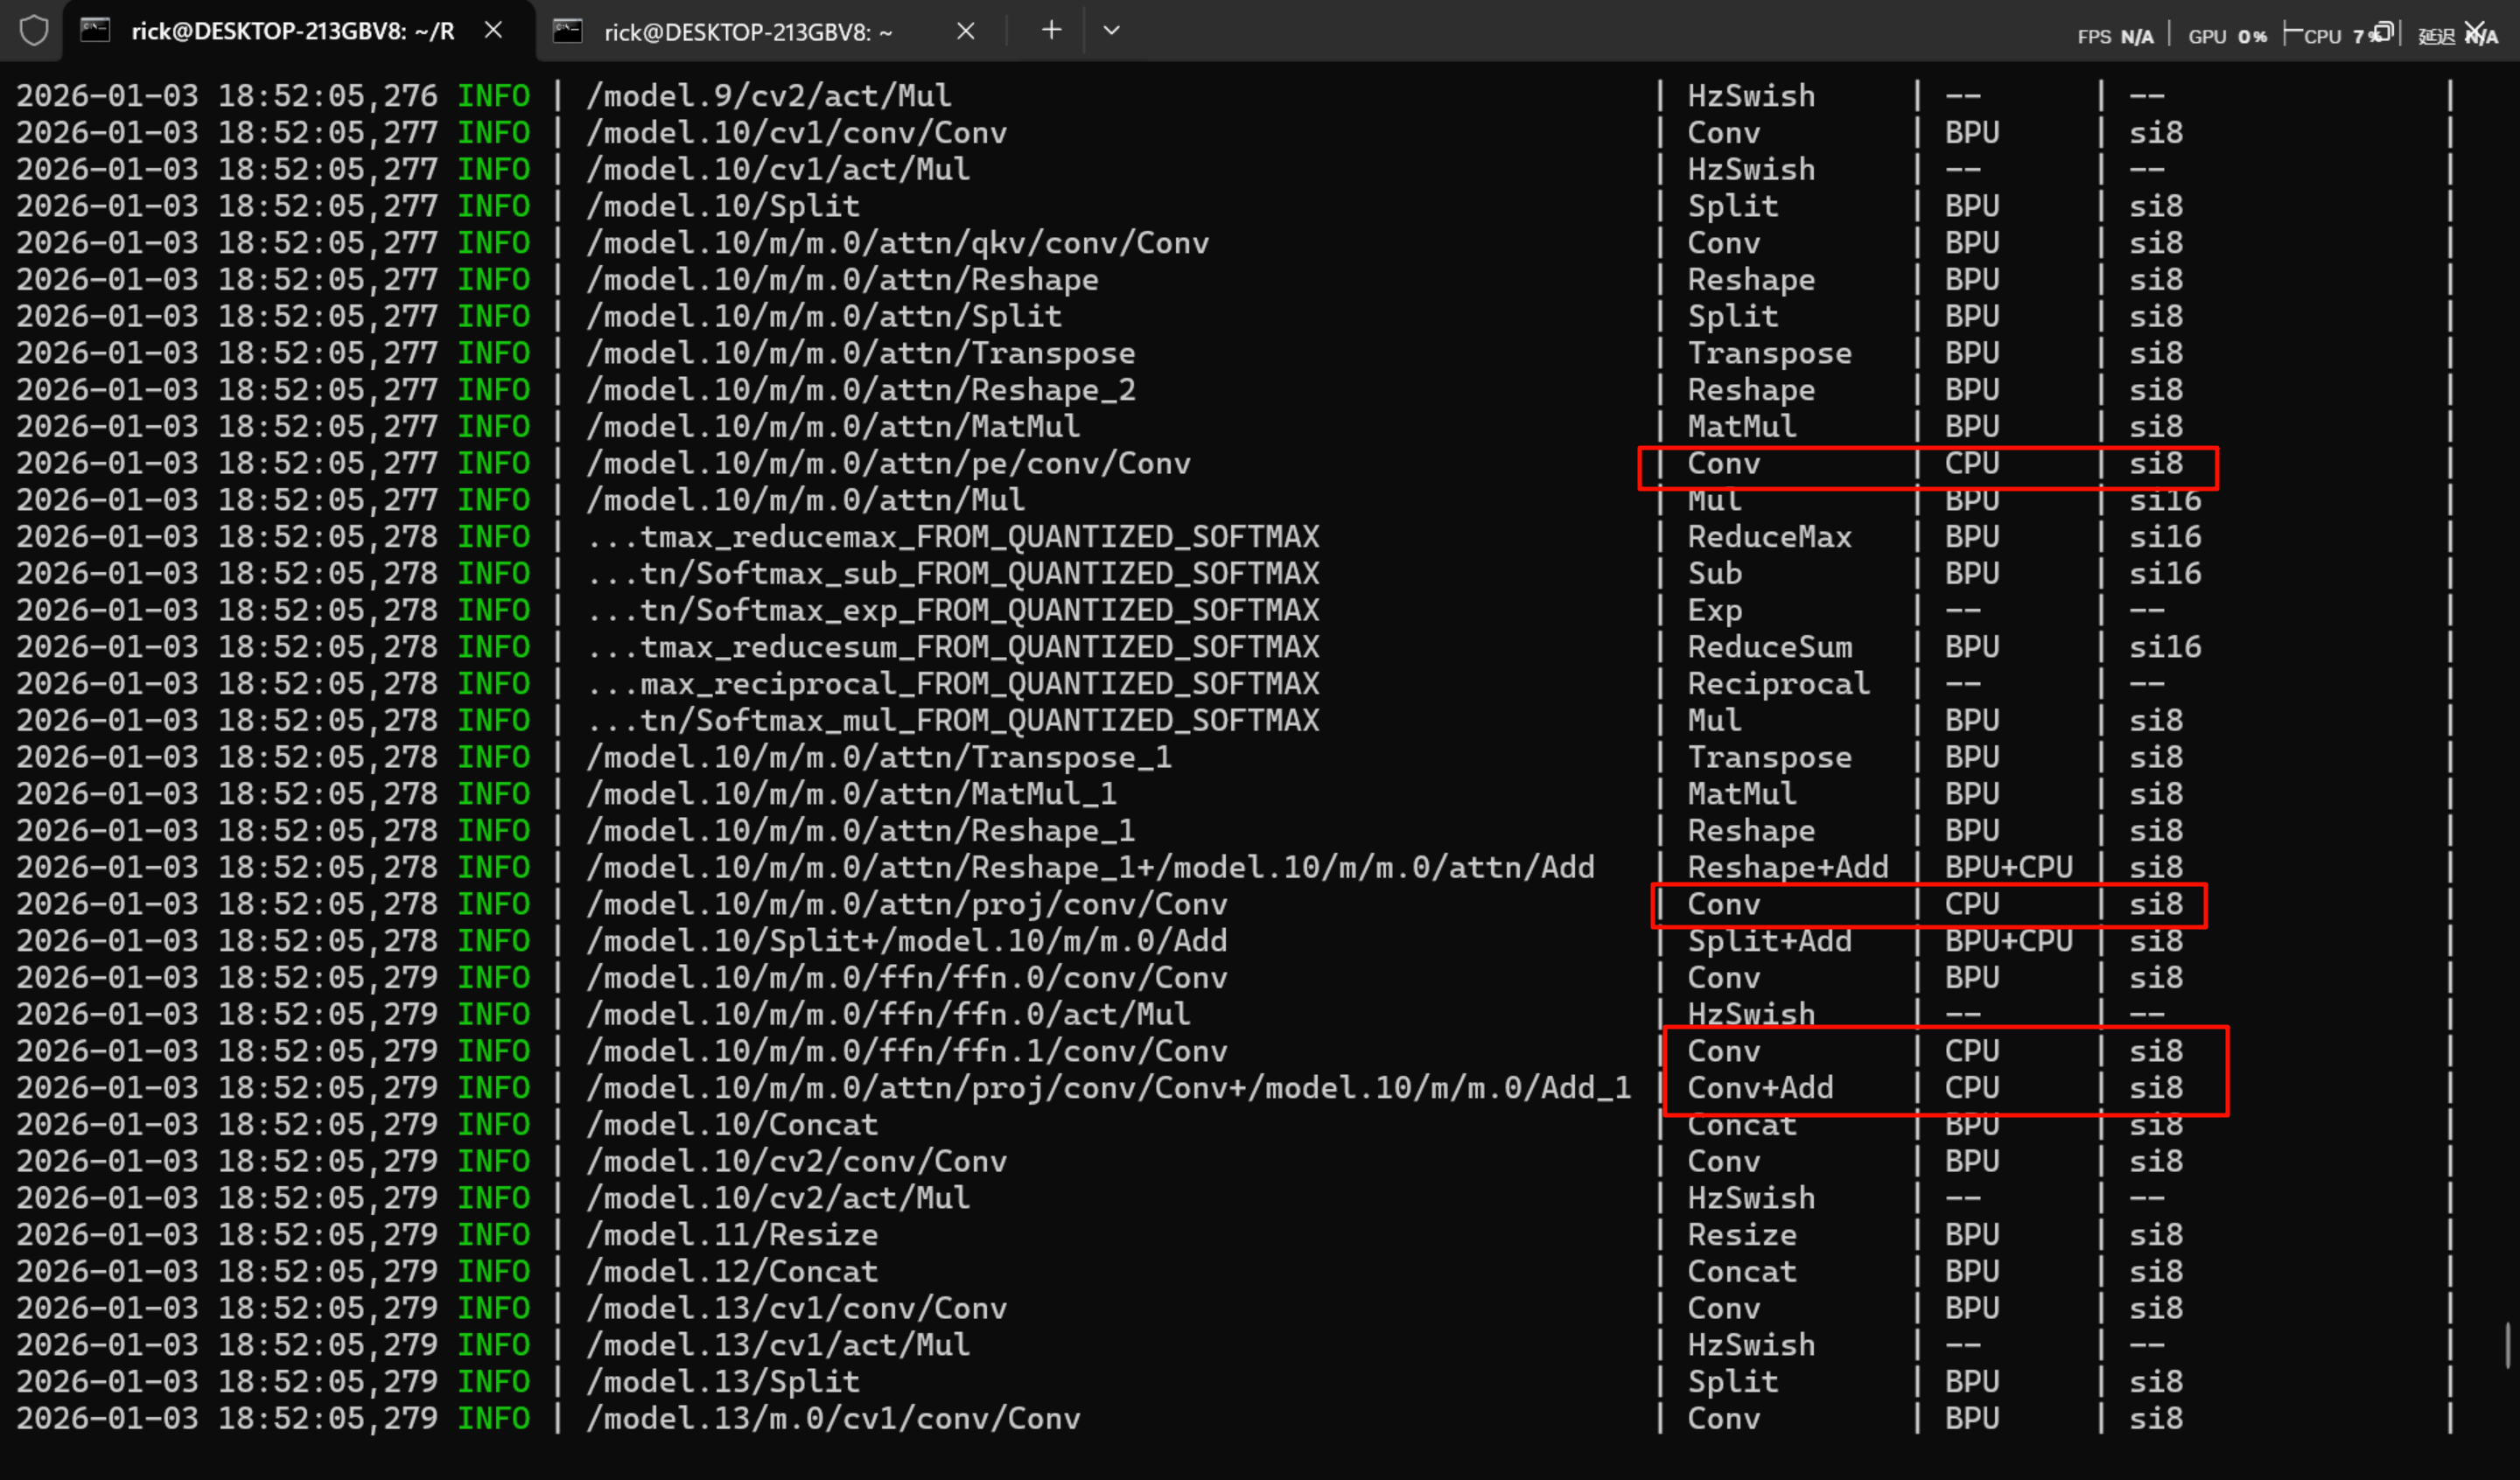2520x1480 pixels.
Task: Click the terminal scrollbar thumb at right edge
Action: pyautogui.click(x=2508, y=1345)
